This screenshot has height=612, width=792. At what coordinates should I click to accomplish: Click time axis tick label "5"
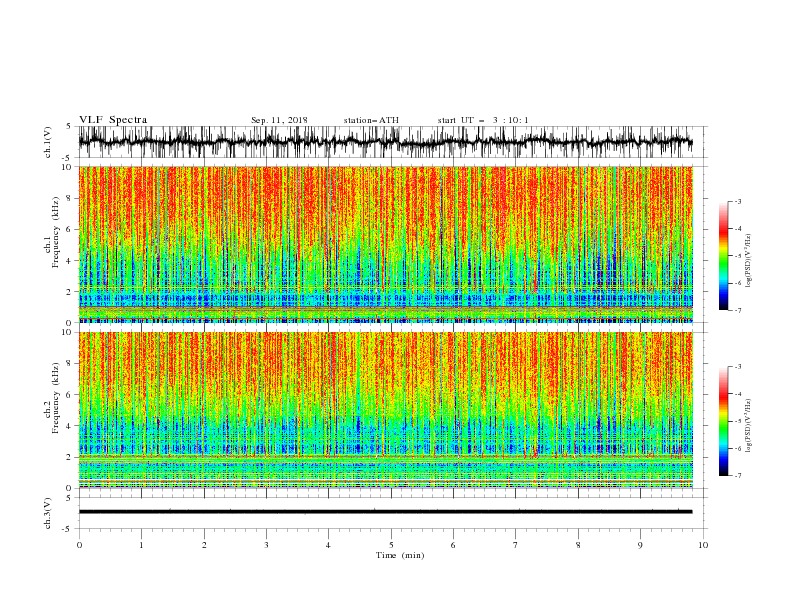tap(391, 545)
